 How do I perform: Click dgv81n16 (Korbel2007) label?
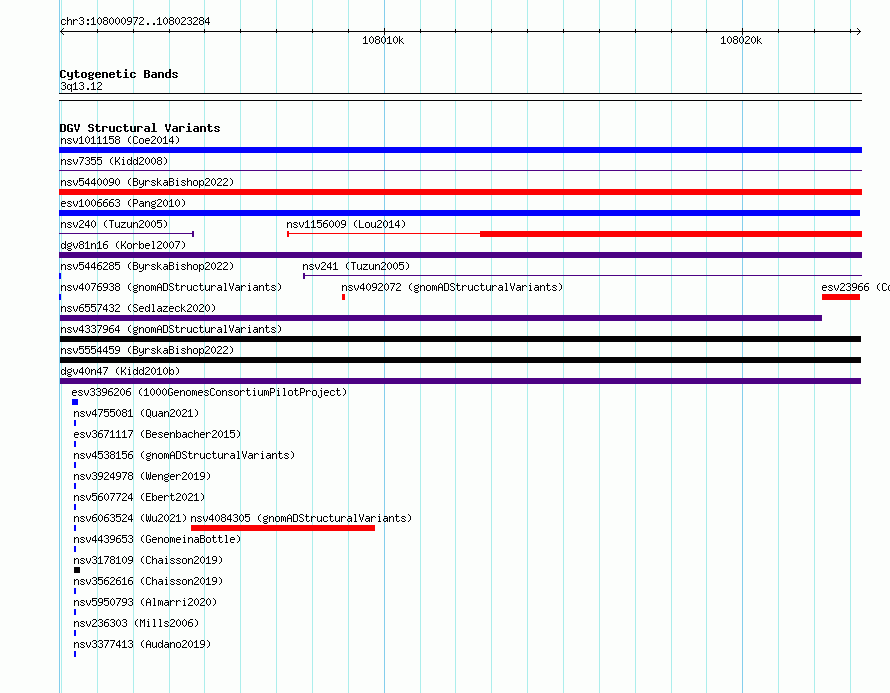click(x=123, y=245)
